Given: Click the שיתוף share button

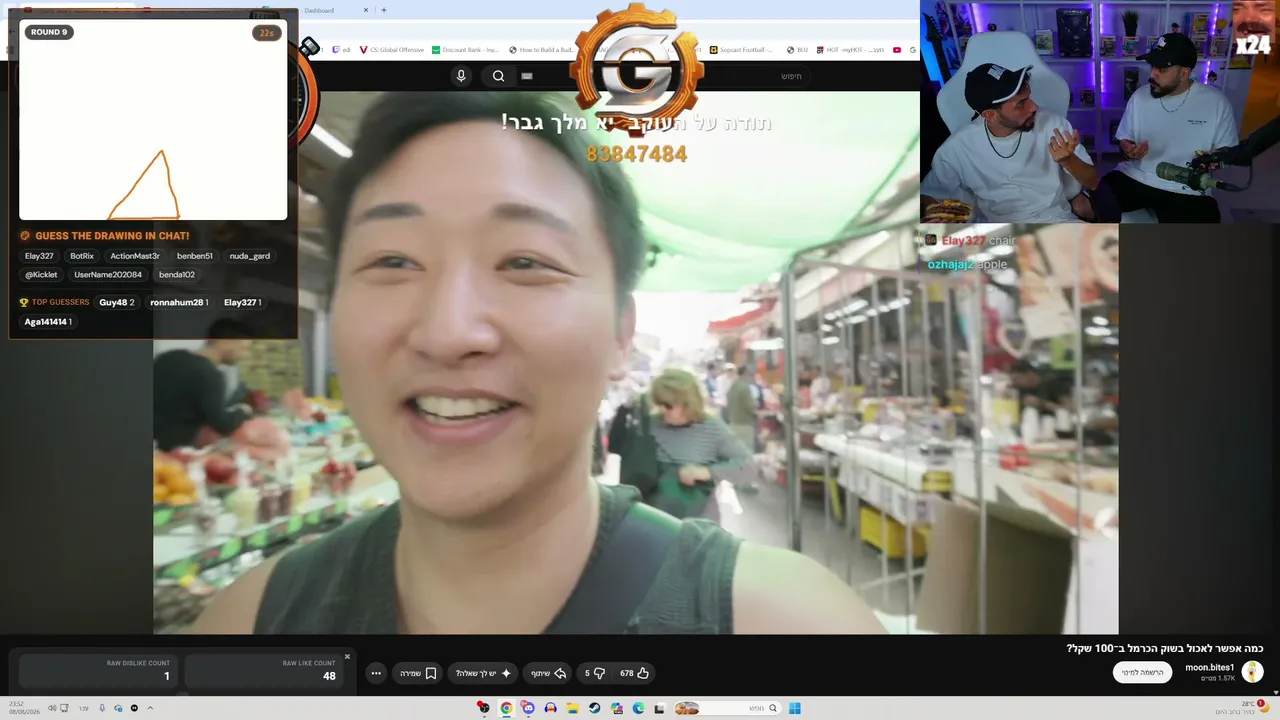Looking at the screenshot, I should (x=546, y=673).
